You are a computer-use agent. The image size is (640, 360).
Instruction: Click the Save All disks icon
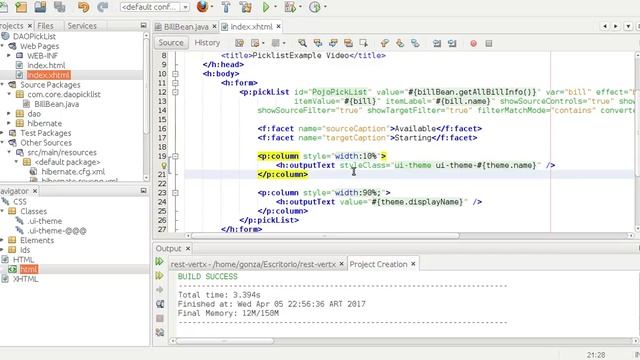point(59,7)
